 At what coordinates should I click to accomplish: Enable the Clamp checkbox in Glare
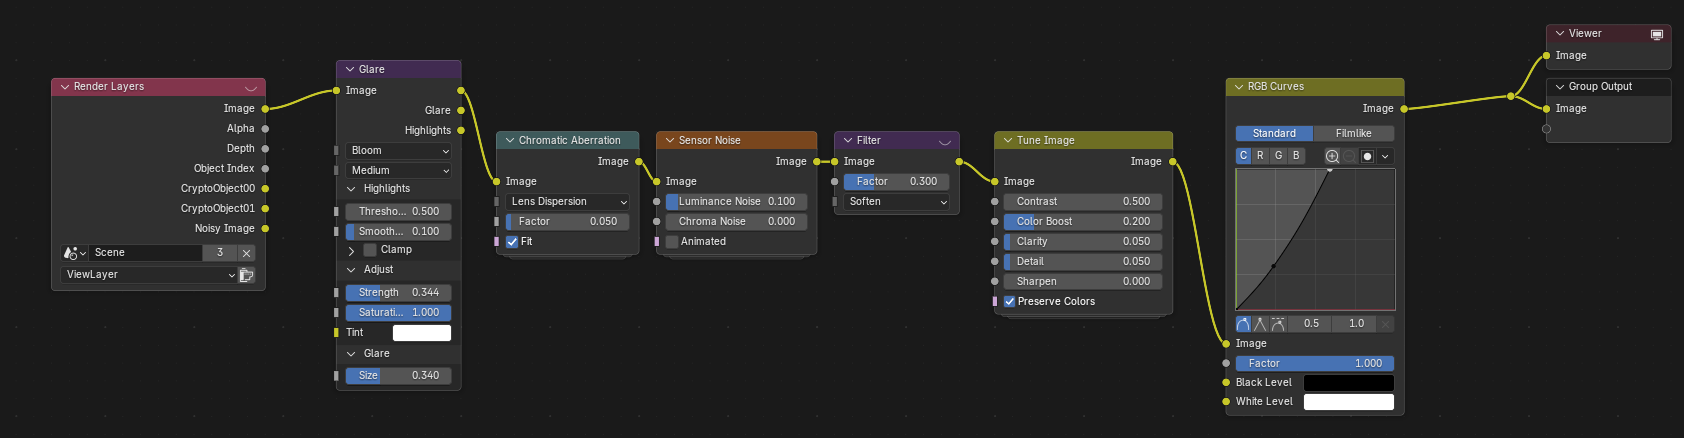point(370,250)
